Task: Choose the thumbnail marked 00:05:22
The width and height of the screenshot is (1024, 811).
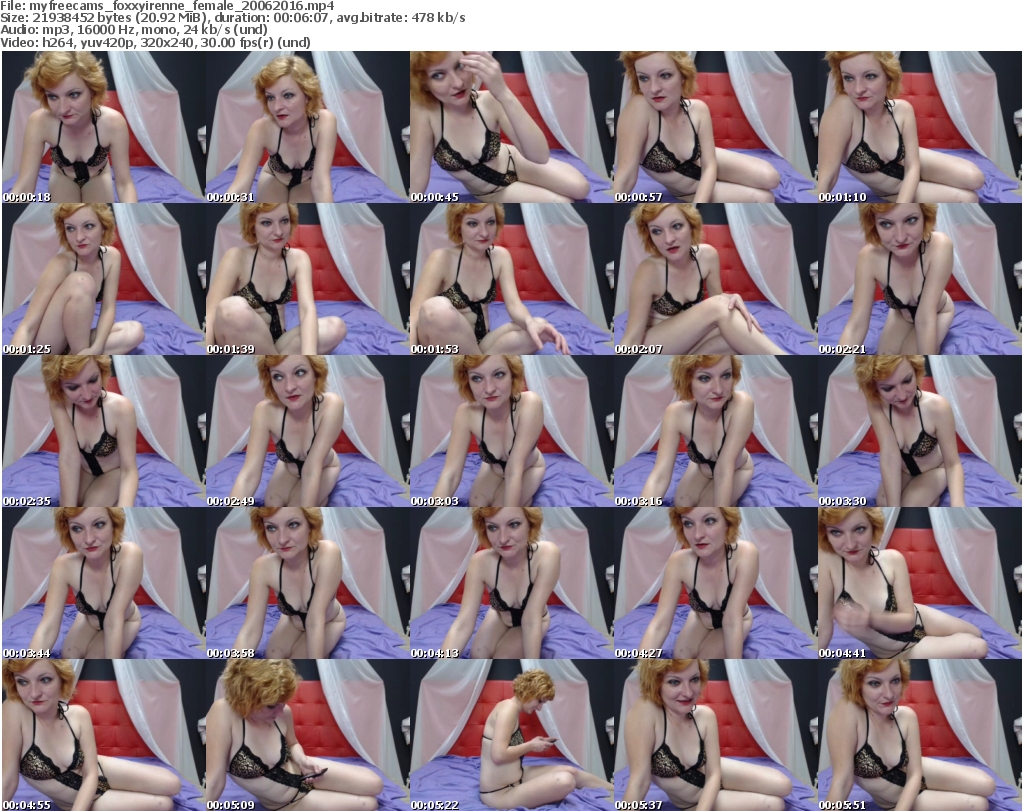Action: pyautogui.click(x=511, y=735)
